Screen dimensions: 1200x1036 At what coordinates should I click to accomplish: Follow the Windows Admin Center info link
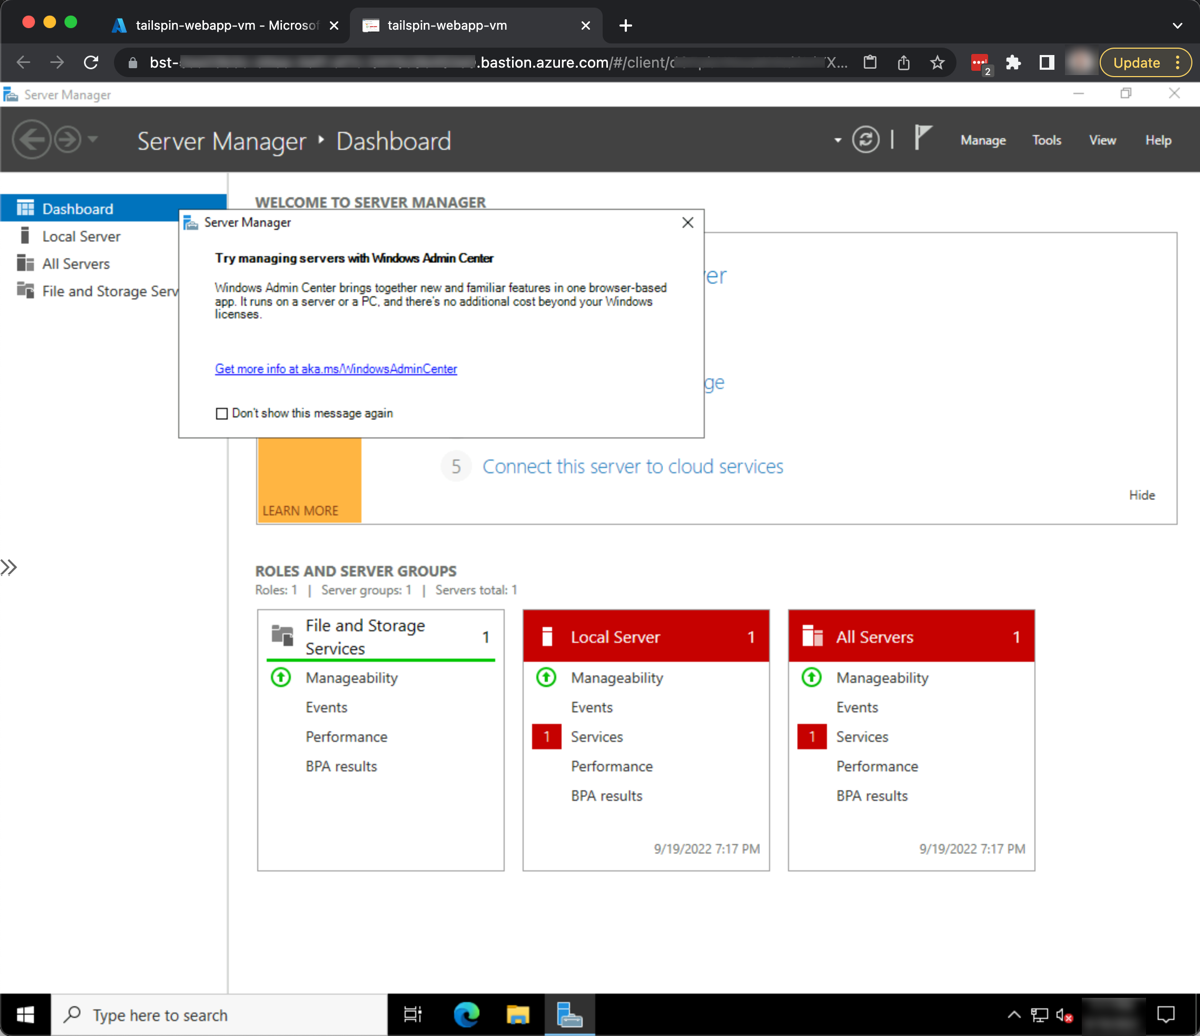click(x=336, y=369)
